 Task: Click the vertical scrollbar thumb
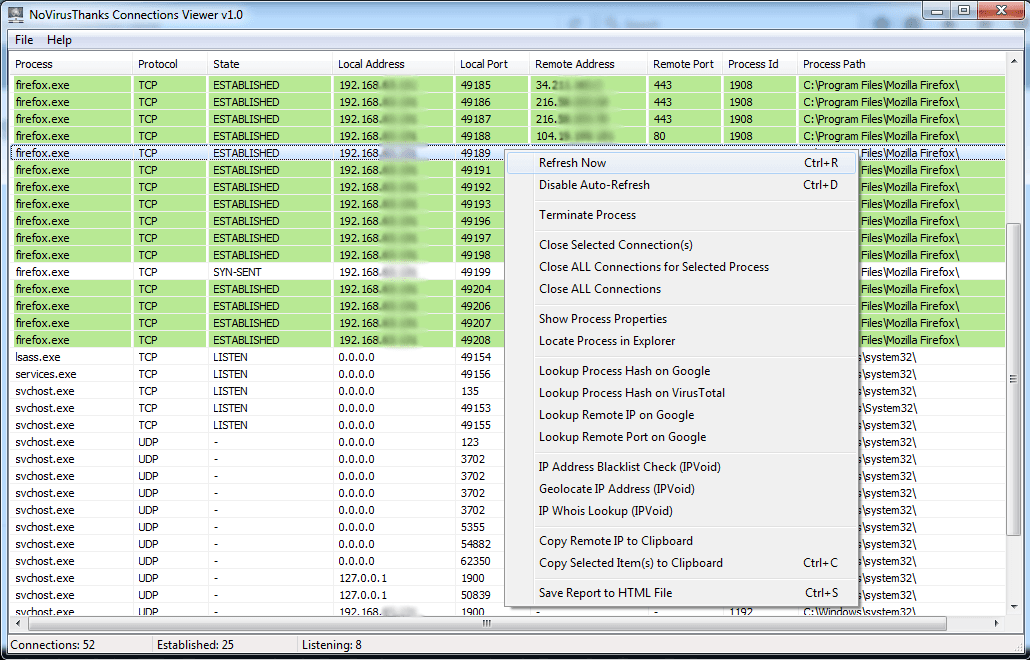click(1014, 379)
